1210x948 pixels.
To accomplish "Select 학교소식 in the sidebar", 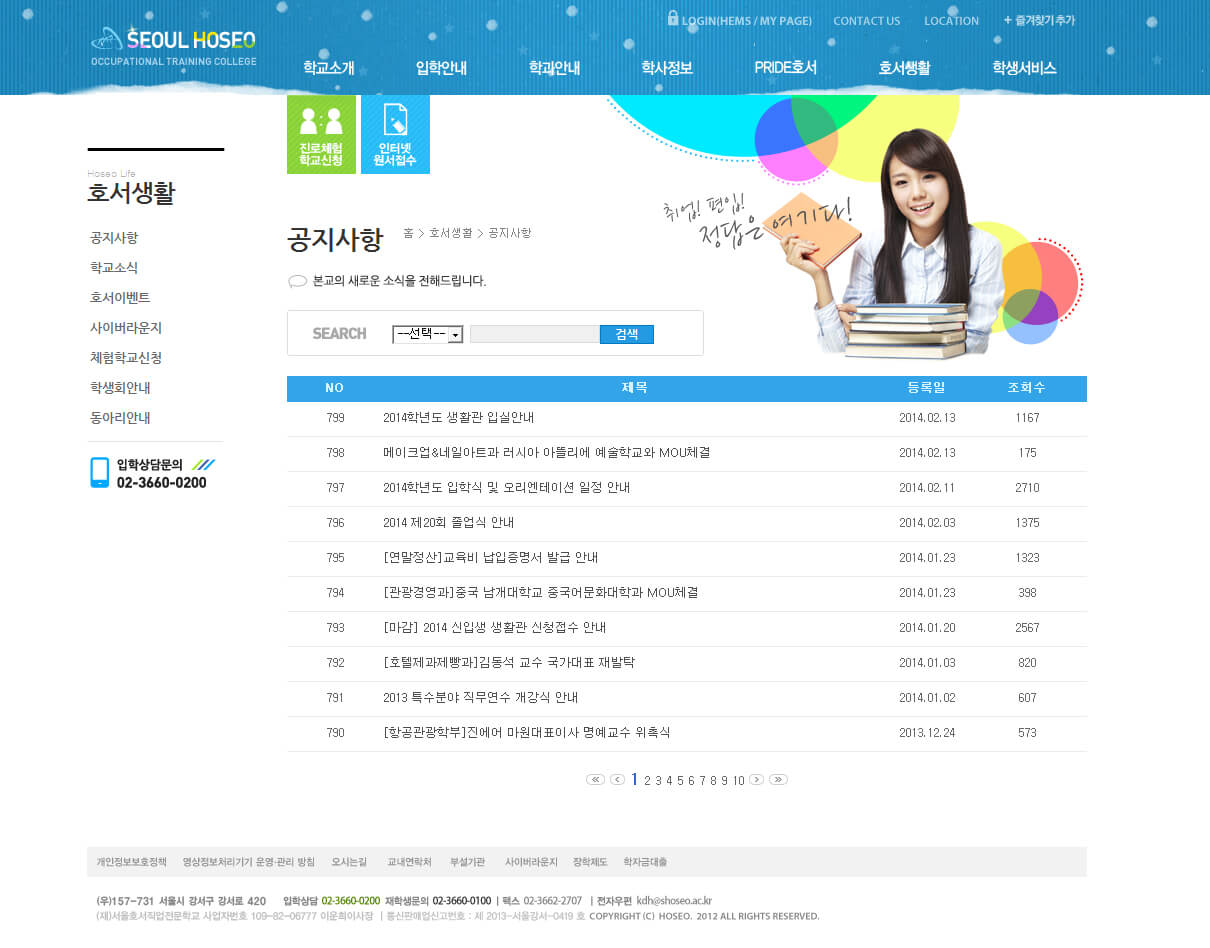I will point(114,268).
